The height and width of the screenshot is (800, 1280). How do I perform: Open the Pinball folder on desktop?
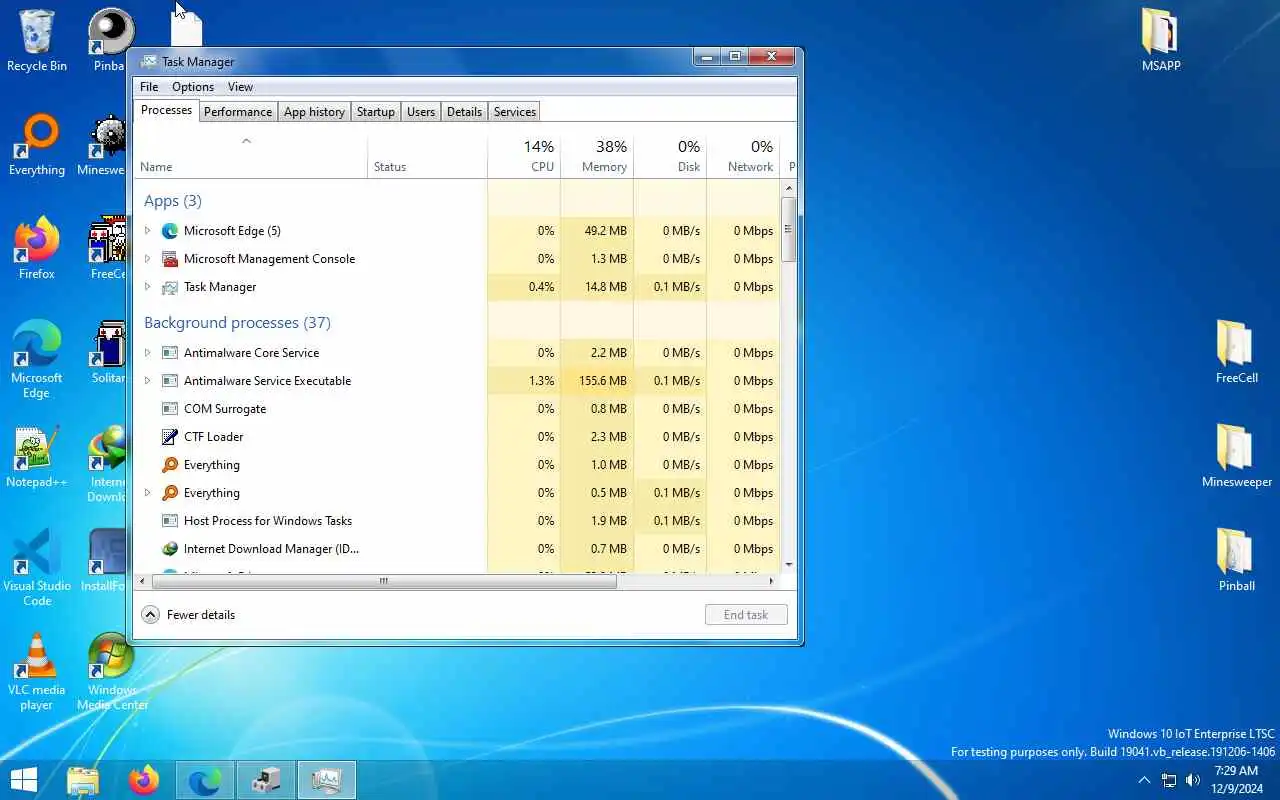coord(1237,562)
